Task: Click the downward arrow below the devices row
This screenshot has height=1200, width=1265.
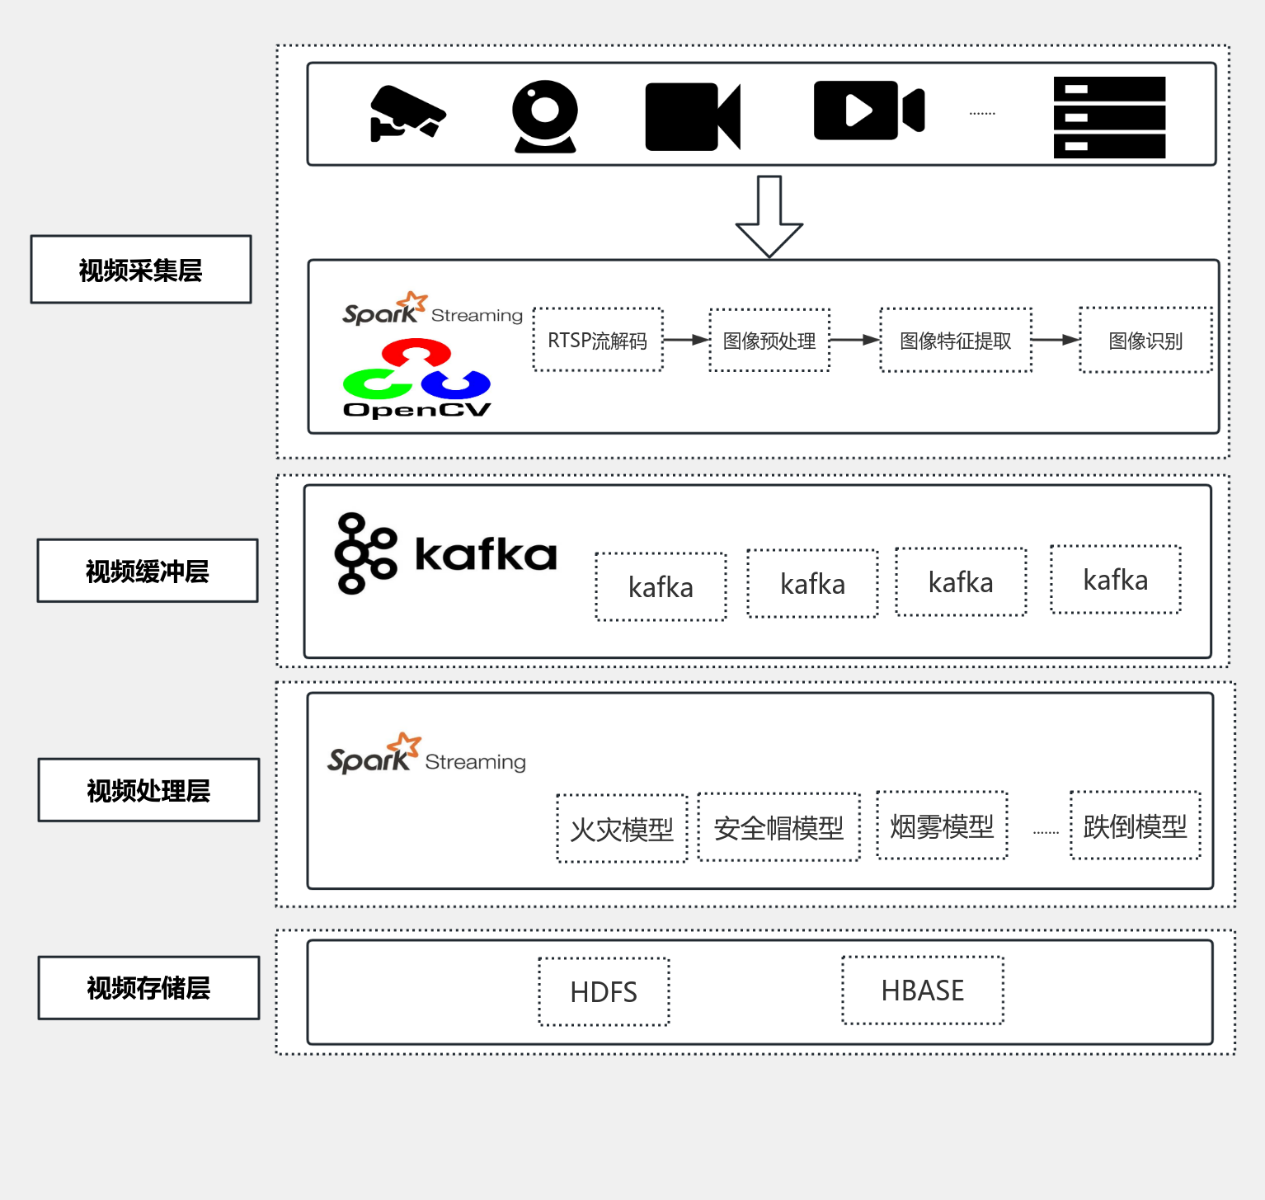Action: pos(768,215)
